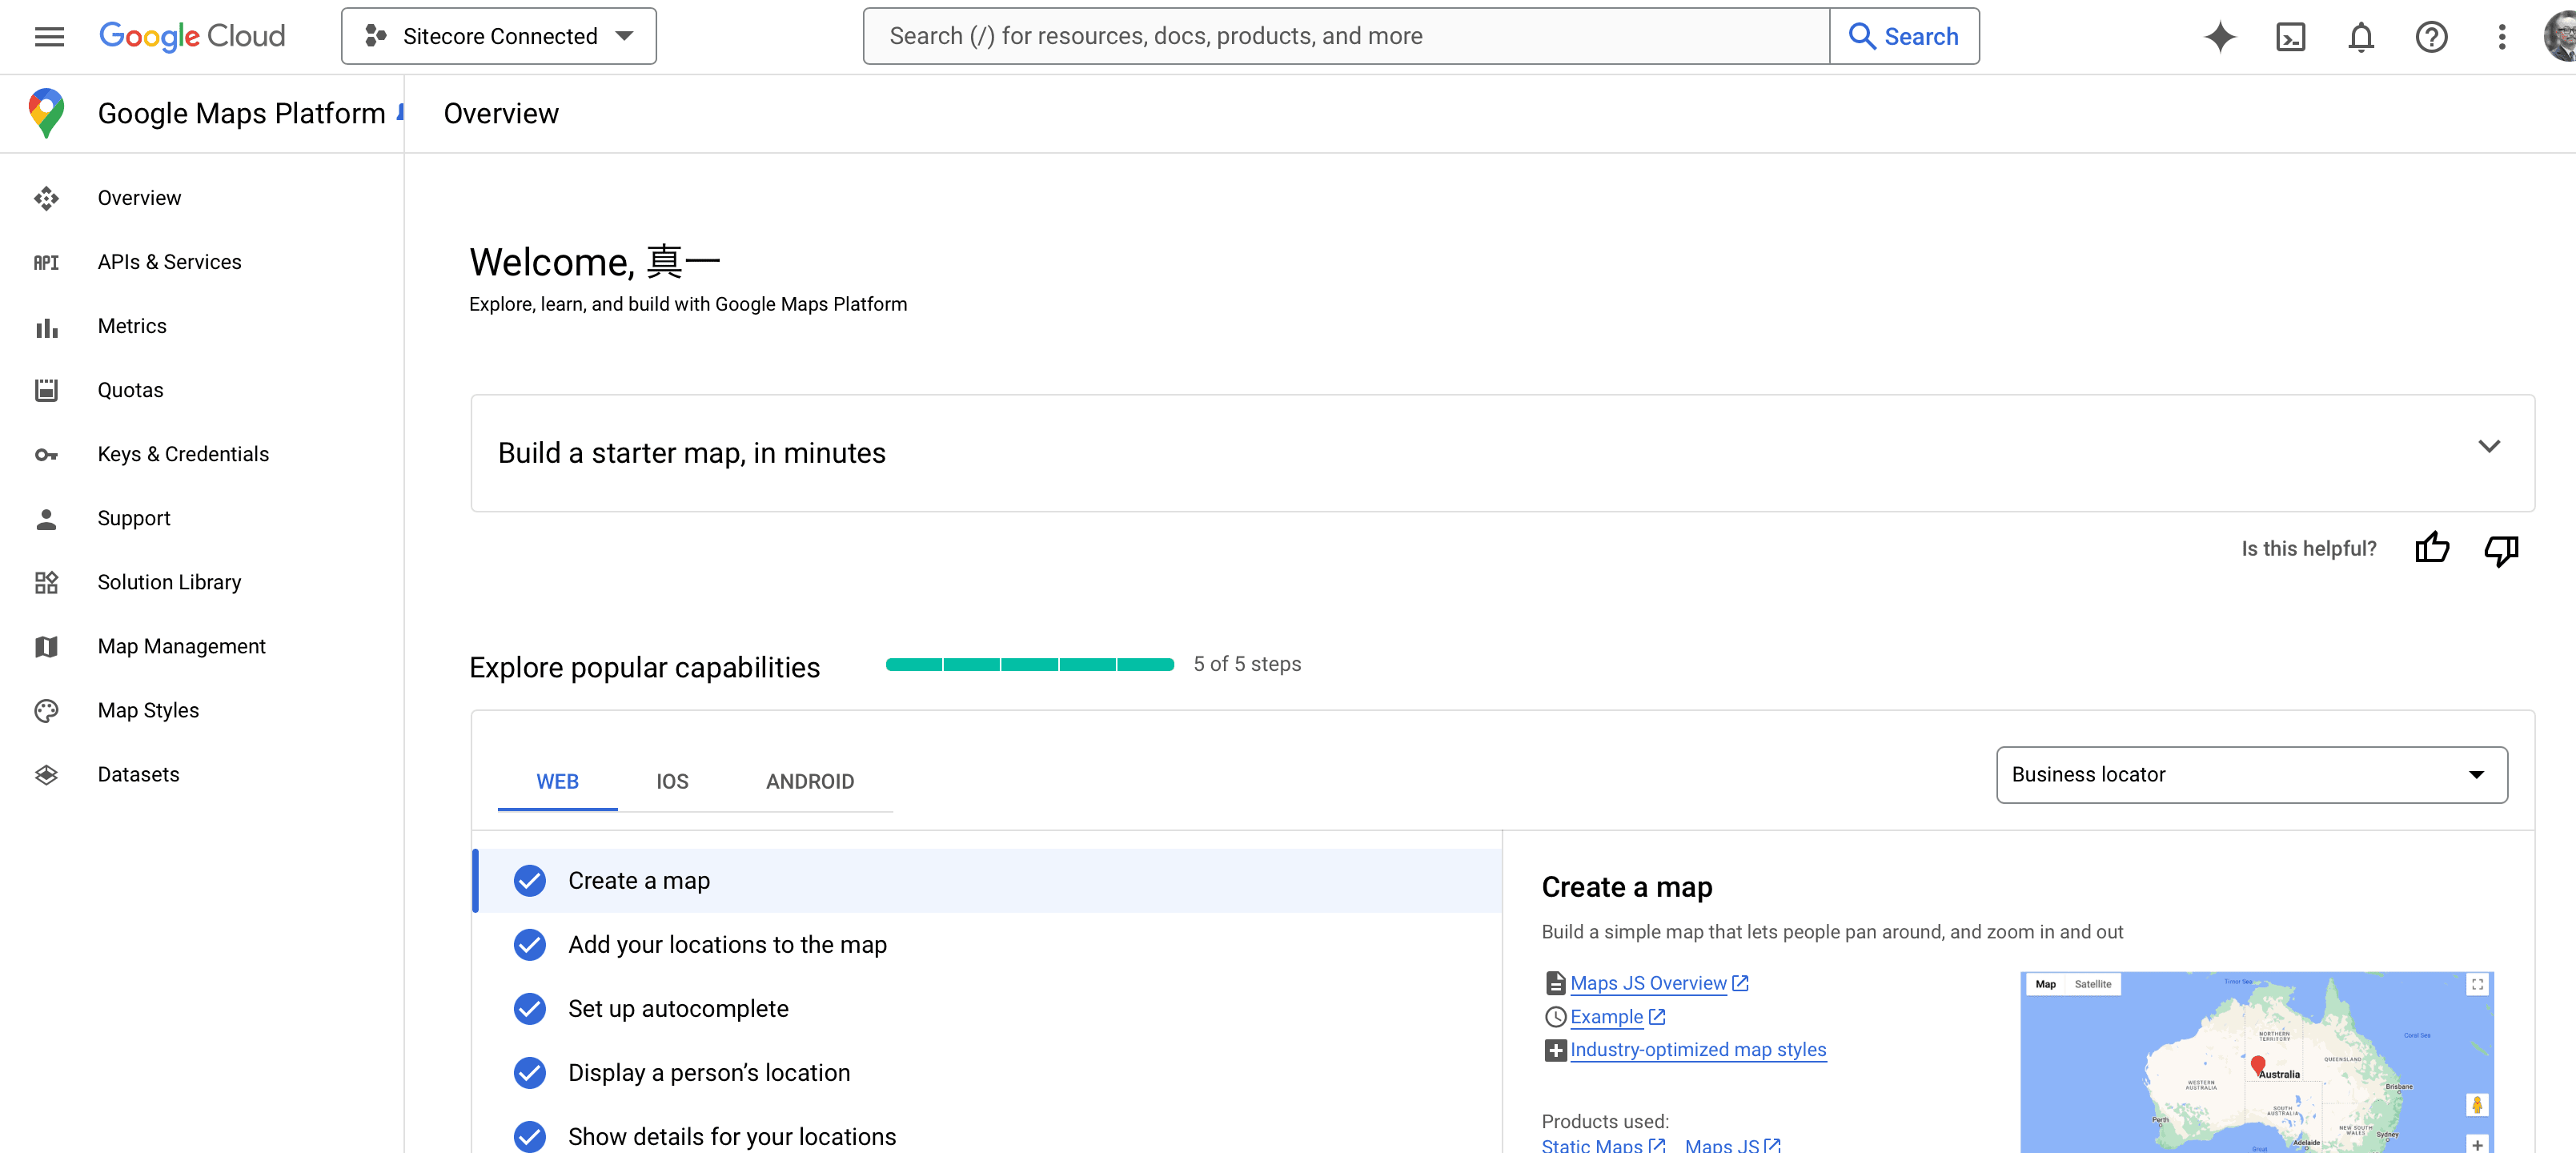Open the hamburger navigation menu

tap(49, 37)
